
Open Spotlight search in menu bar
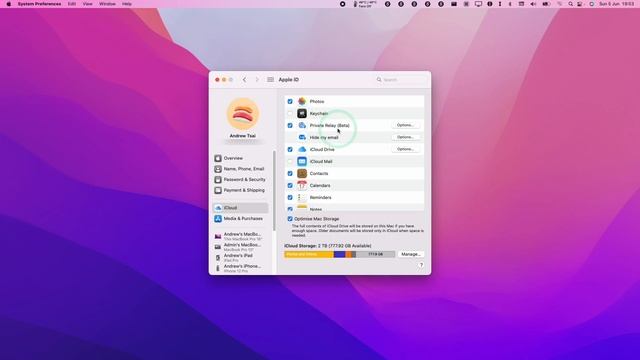click(x=570, y=4)
